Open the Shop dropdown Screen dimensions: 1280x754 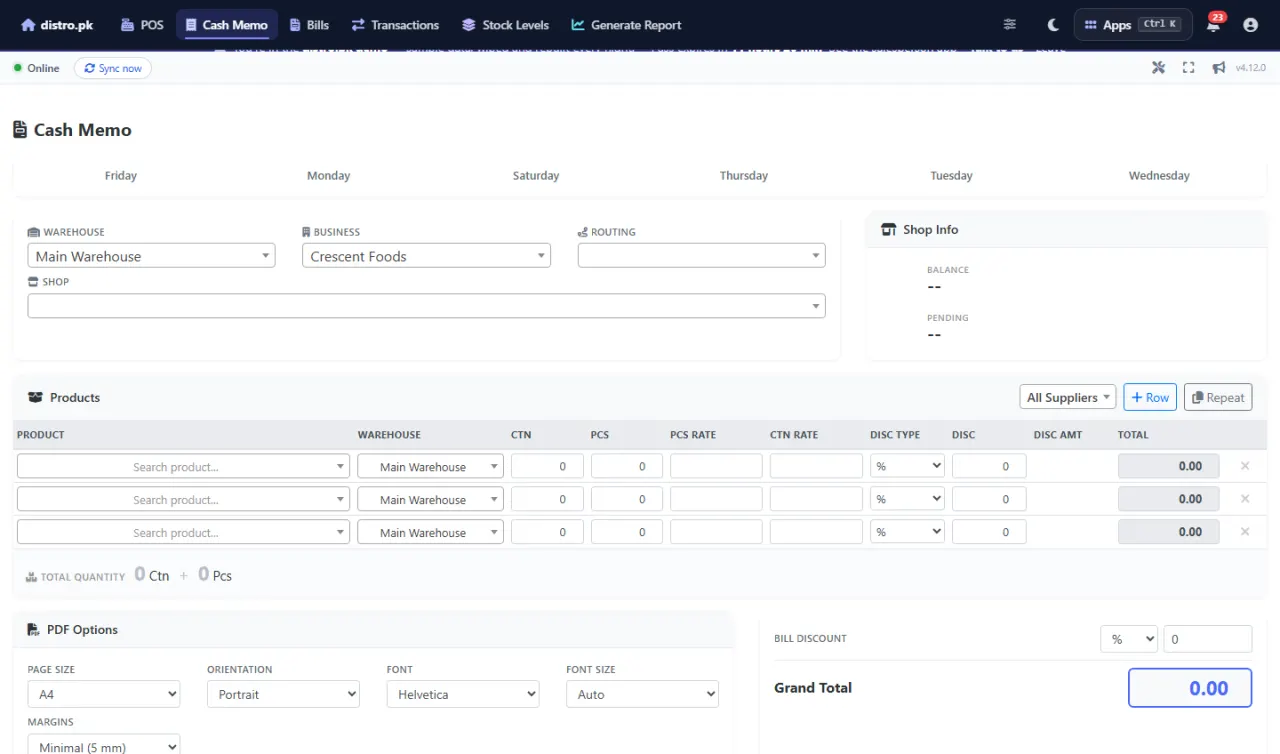pos(426,306)
